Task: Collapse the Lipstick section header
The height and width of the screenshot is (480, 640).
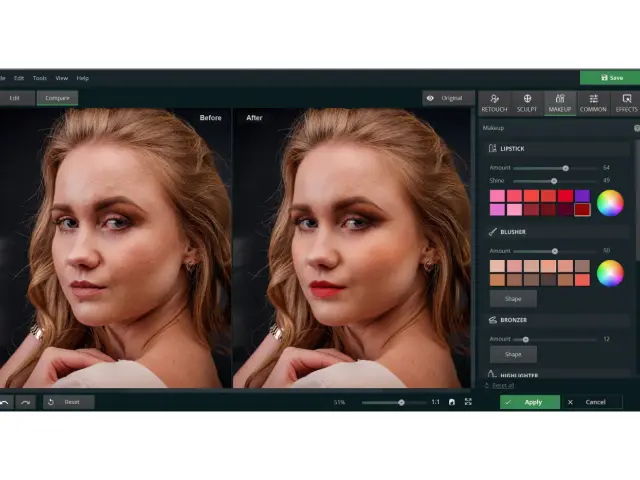Action: [x=556, y=149]
